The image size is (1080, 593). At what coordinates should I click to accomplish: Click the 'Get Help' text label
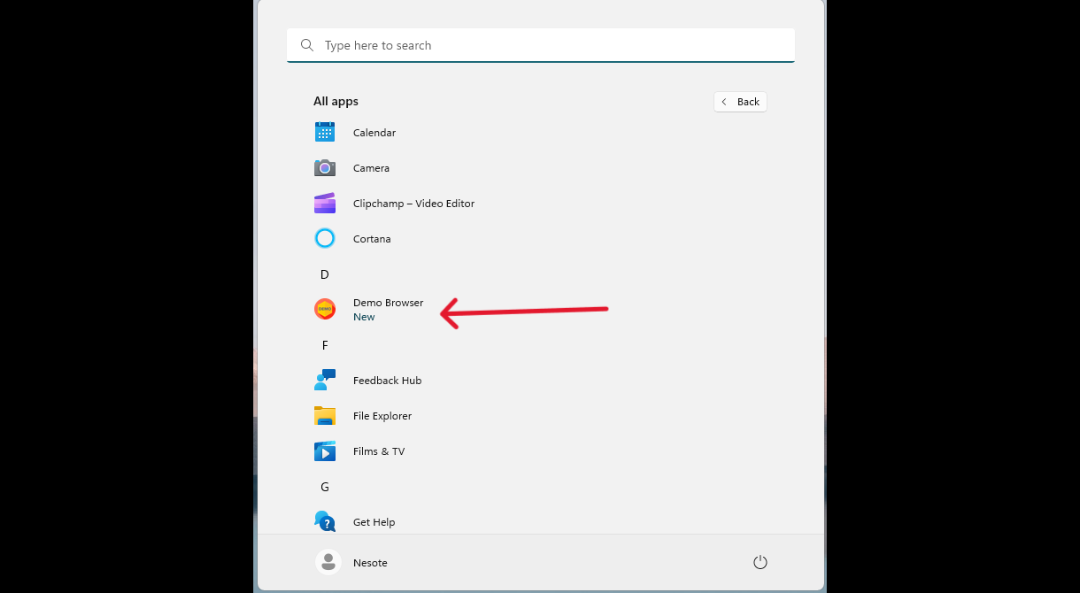[x=374, y=522]
